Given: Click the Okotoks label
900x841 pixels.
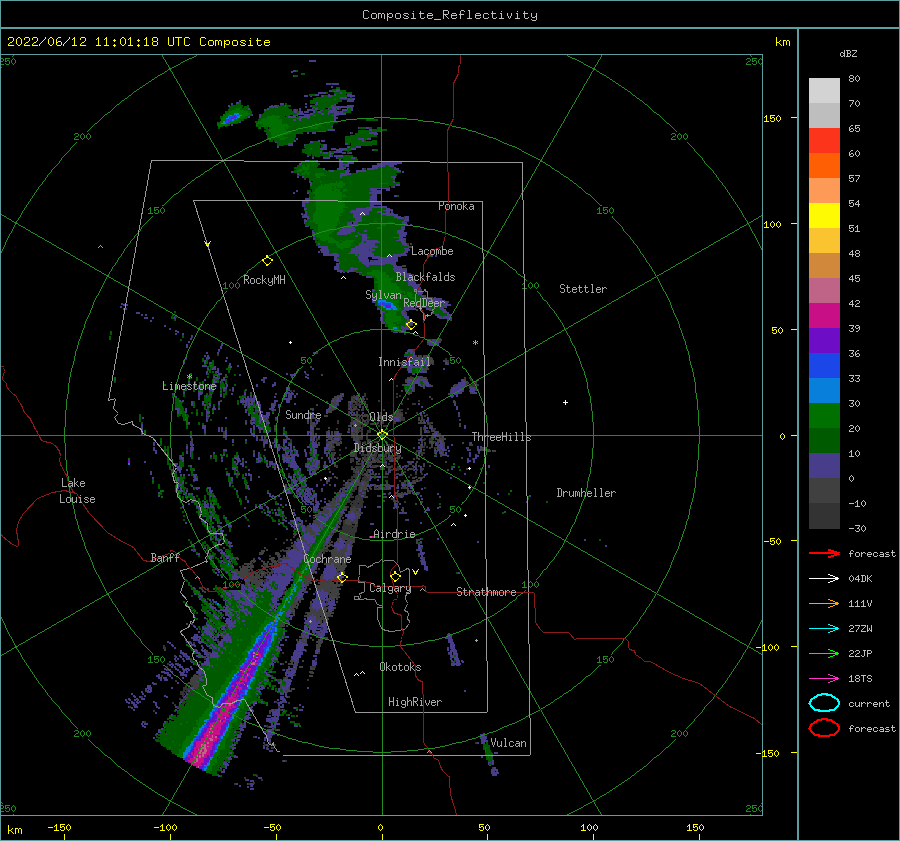Looking at the screenshot, I should [x=400, y=667].
